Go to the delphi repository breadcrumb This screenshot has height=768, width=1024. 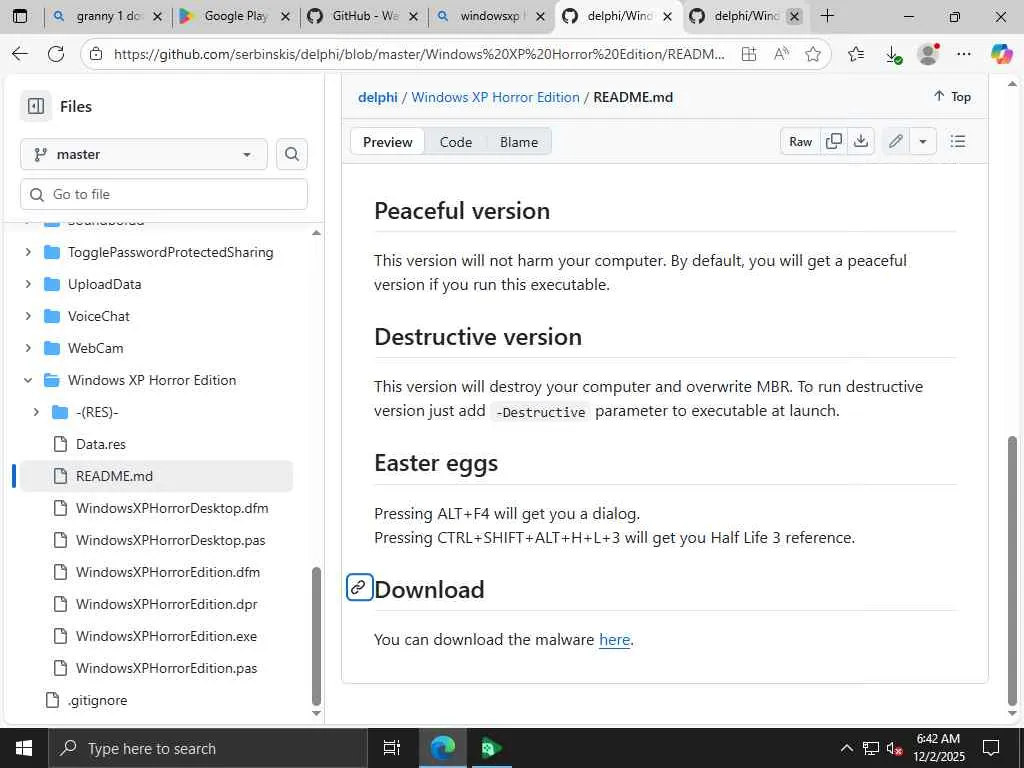[377, 97]
